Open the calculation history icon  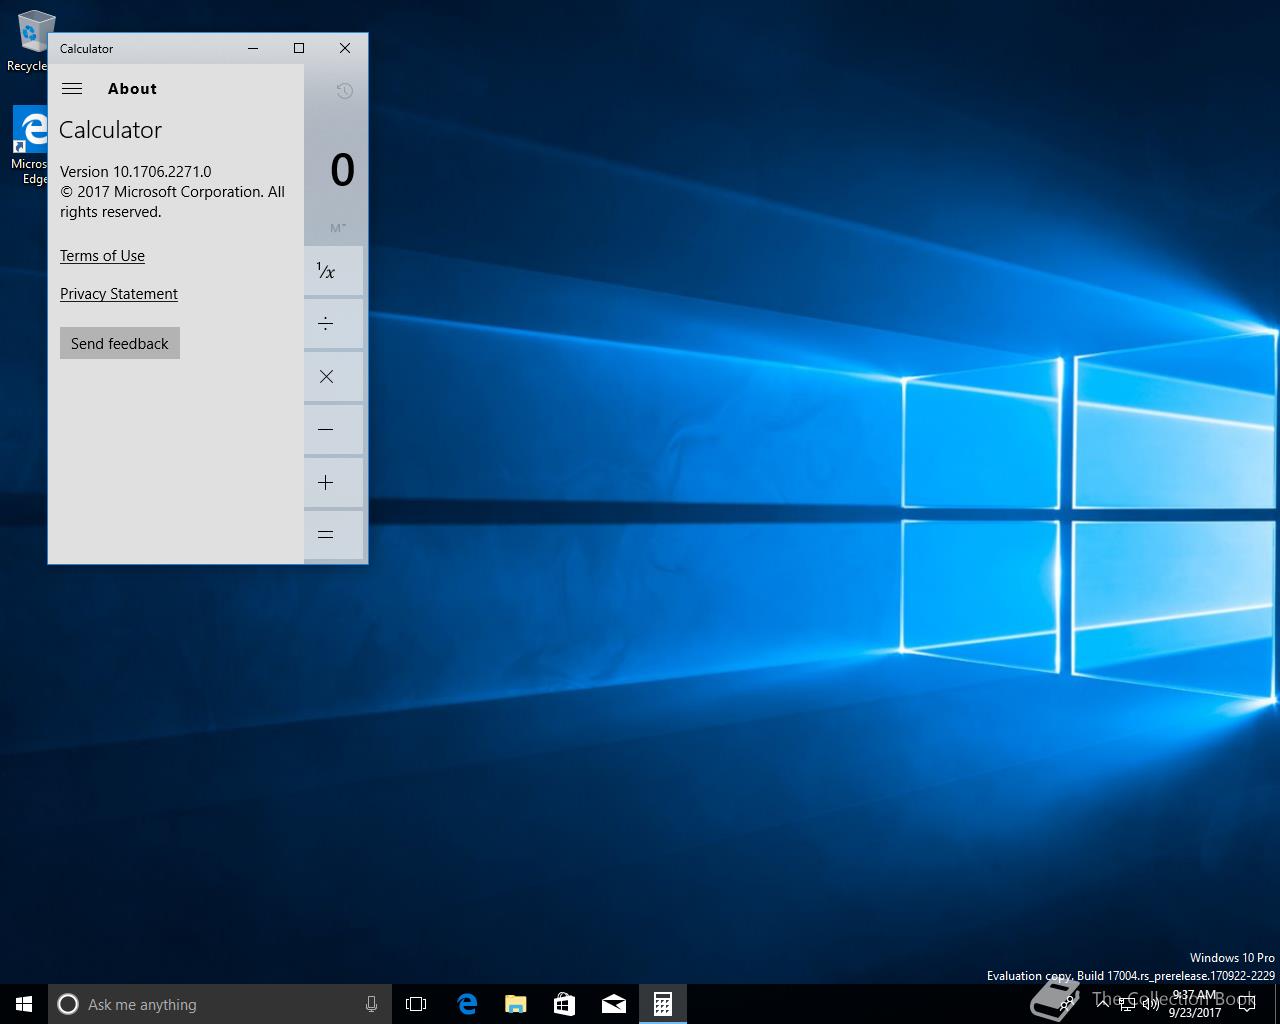coord(344,91)
